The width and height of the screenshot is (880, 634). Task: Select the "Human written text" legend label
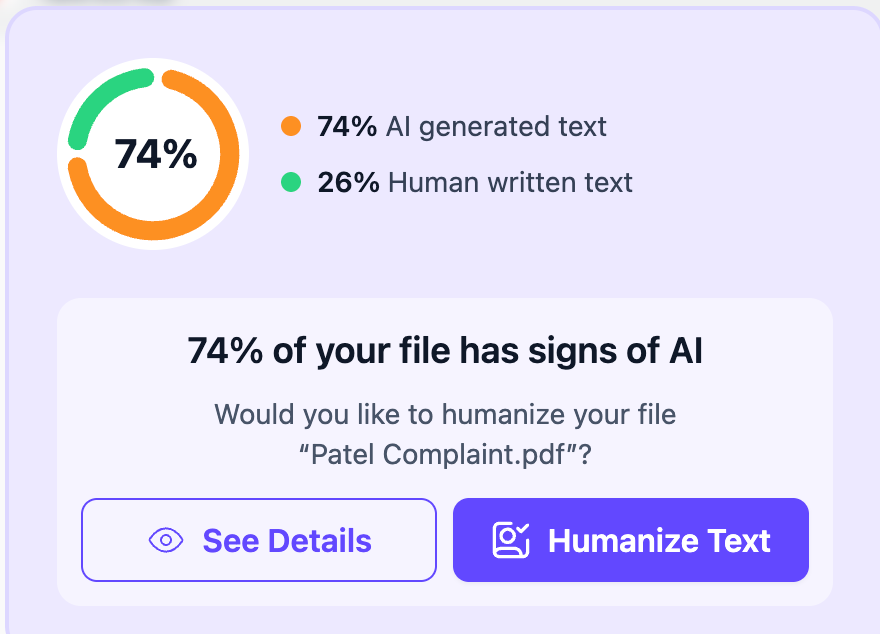[x=510, y=183]
